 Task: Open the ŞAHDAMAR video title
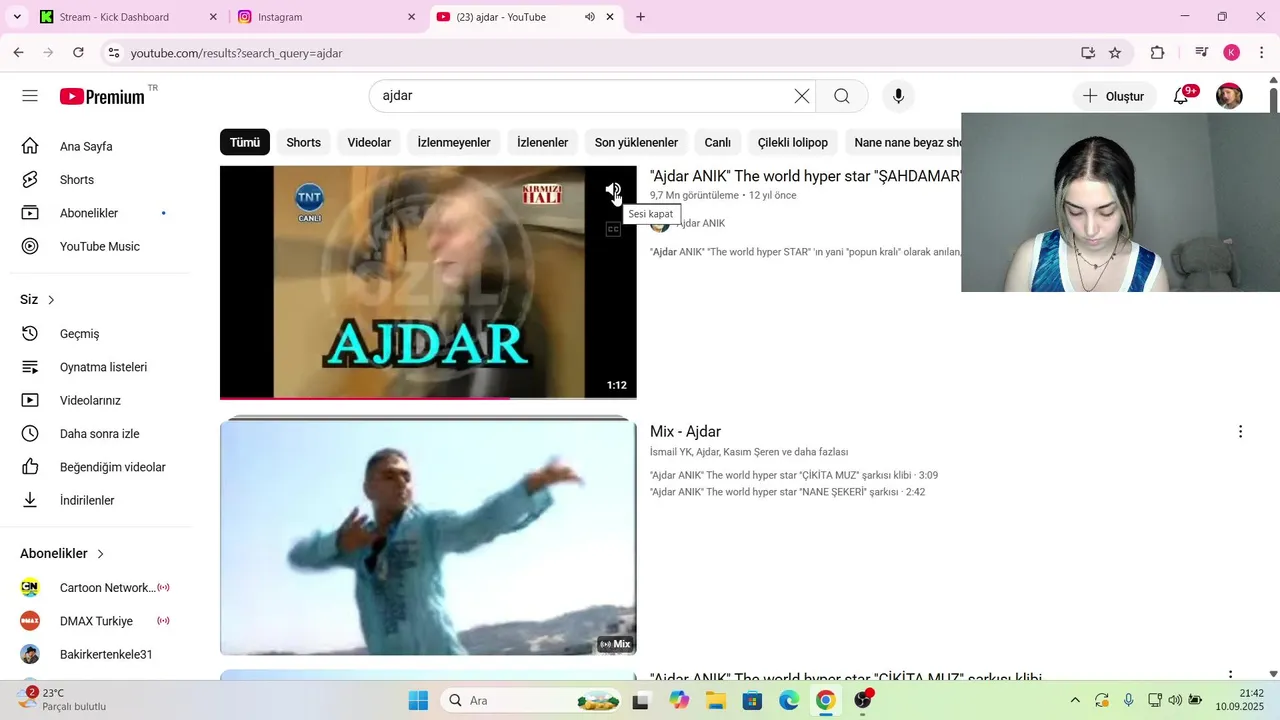(805, 176)
